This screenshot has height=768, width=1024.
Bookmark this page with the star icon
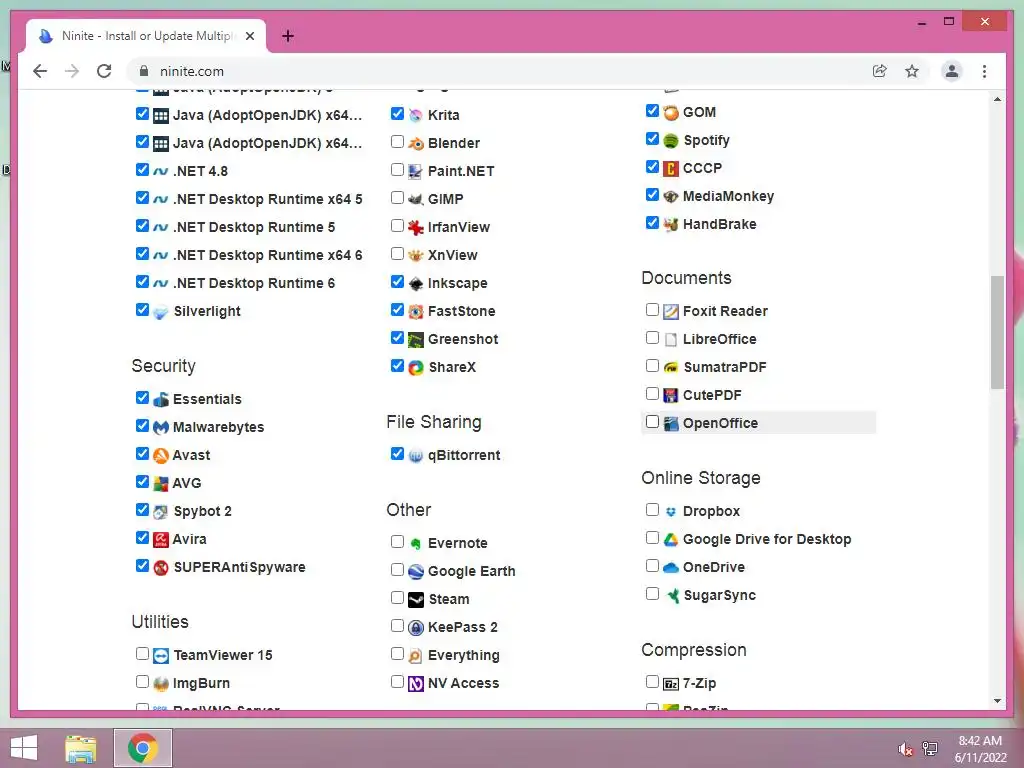point(912,71)
